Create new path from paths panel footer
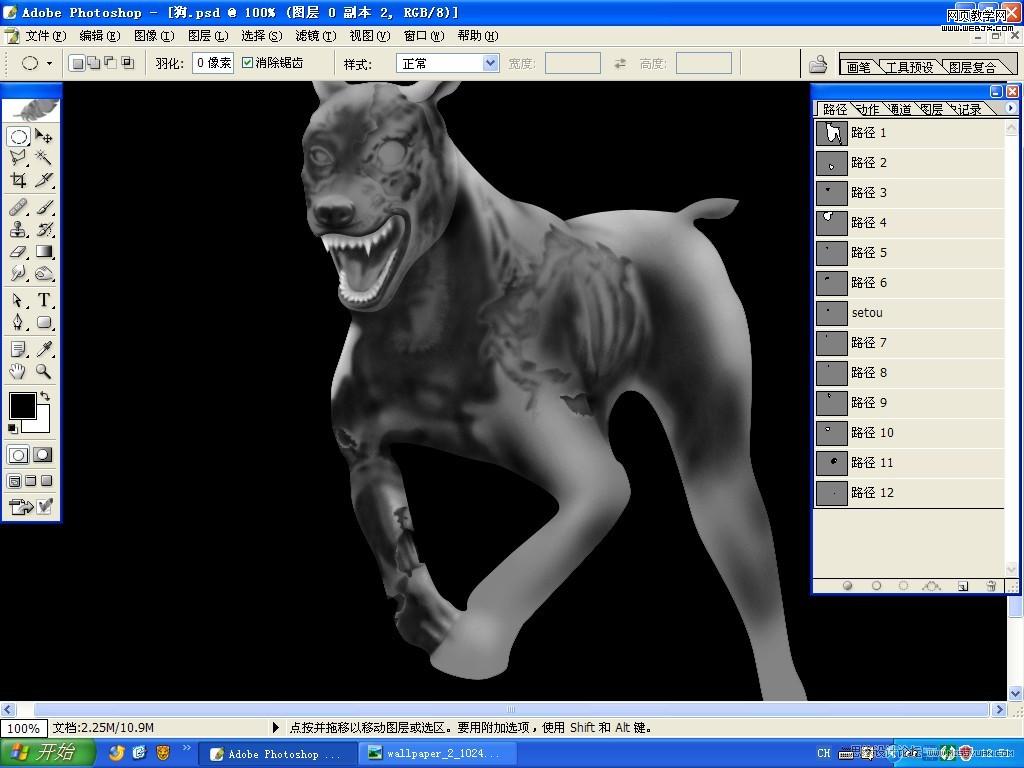 coord(963,586)
